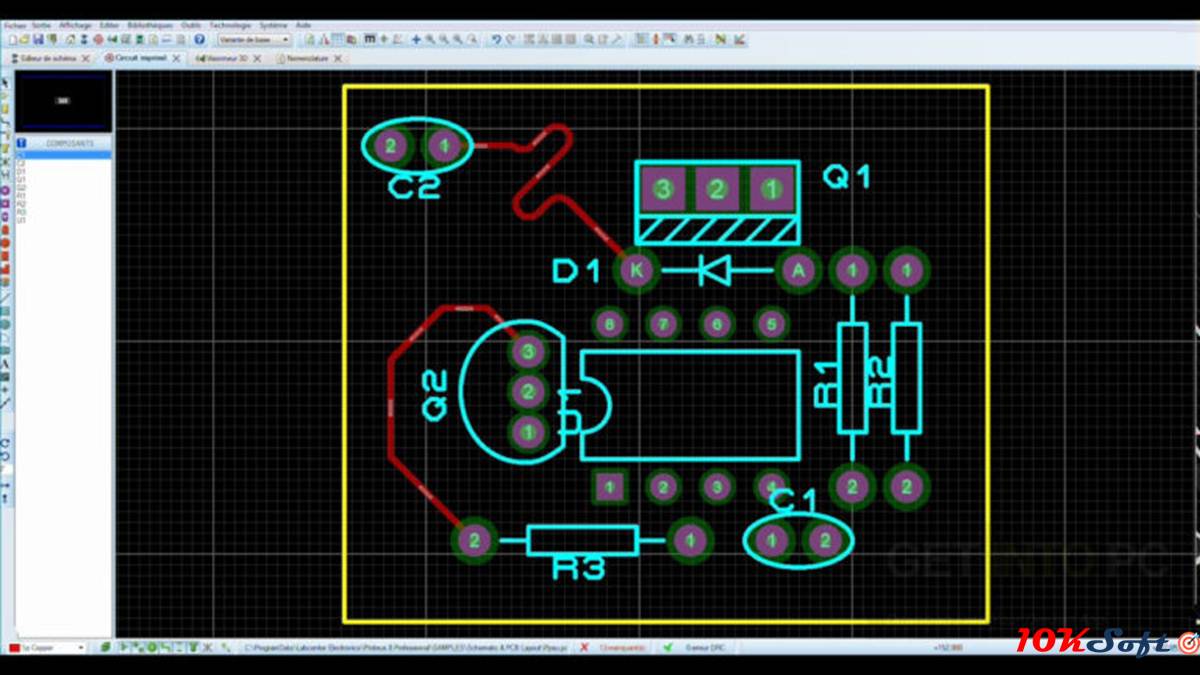Open the Sortie menu
Viewport: 1200px width, 675px height.
pos(41,25)
